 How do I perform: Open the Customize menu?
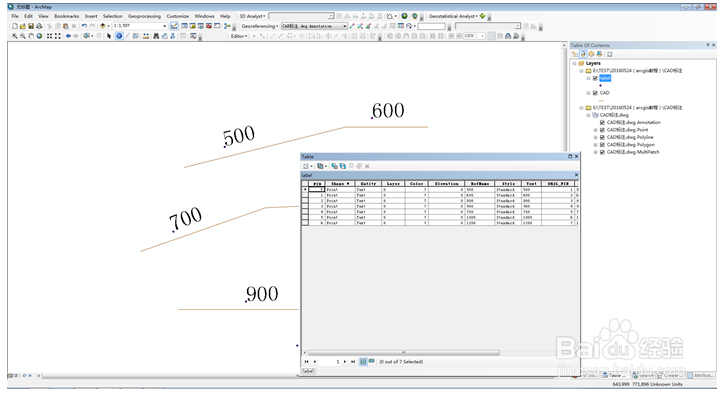coord(178,16)
